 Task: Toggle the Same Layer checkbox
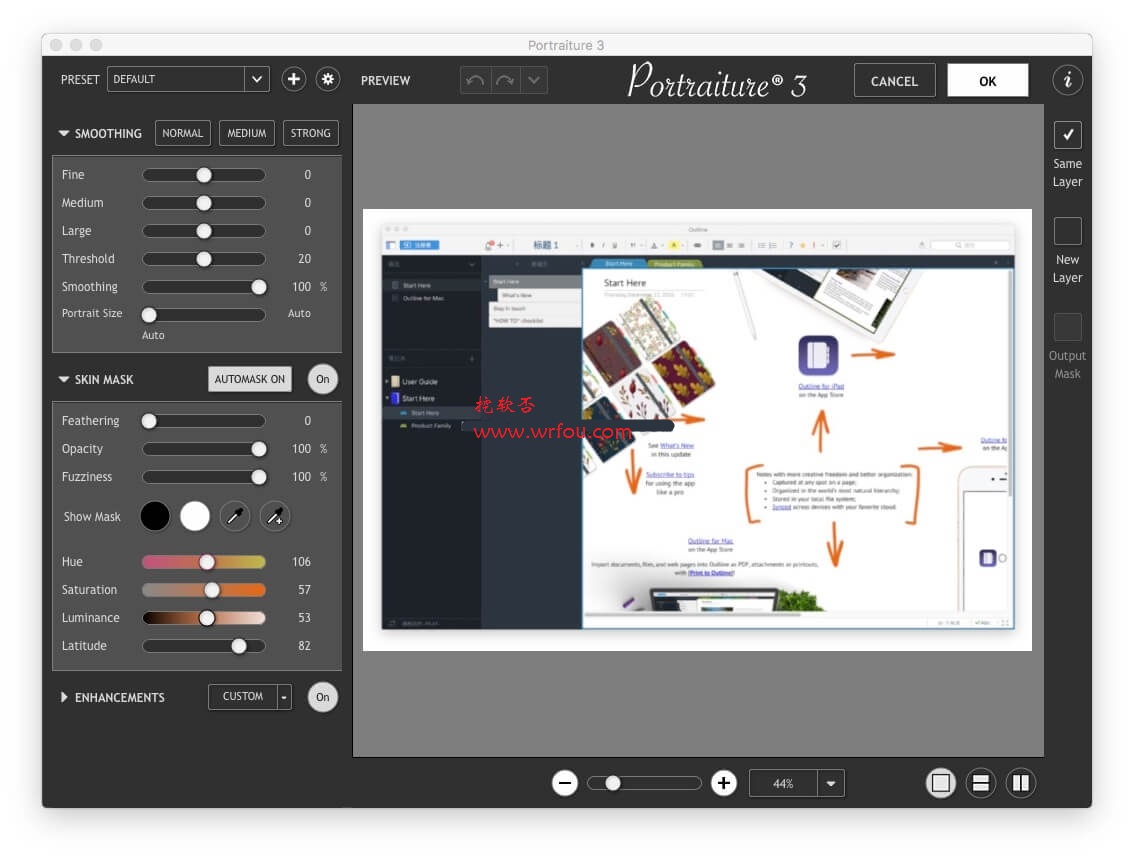[1067, 135]
